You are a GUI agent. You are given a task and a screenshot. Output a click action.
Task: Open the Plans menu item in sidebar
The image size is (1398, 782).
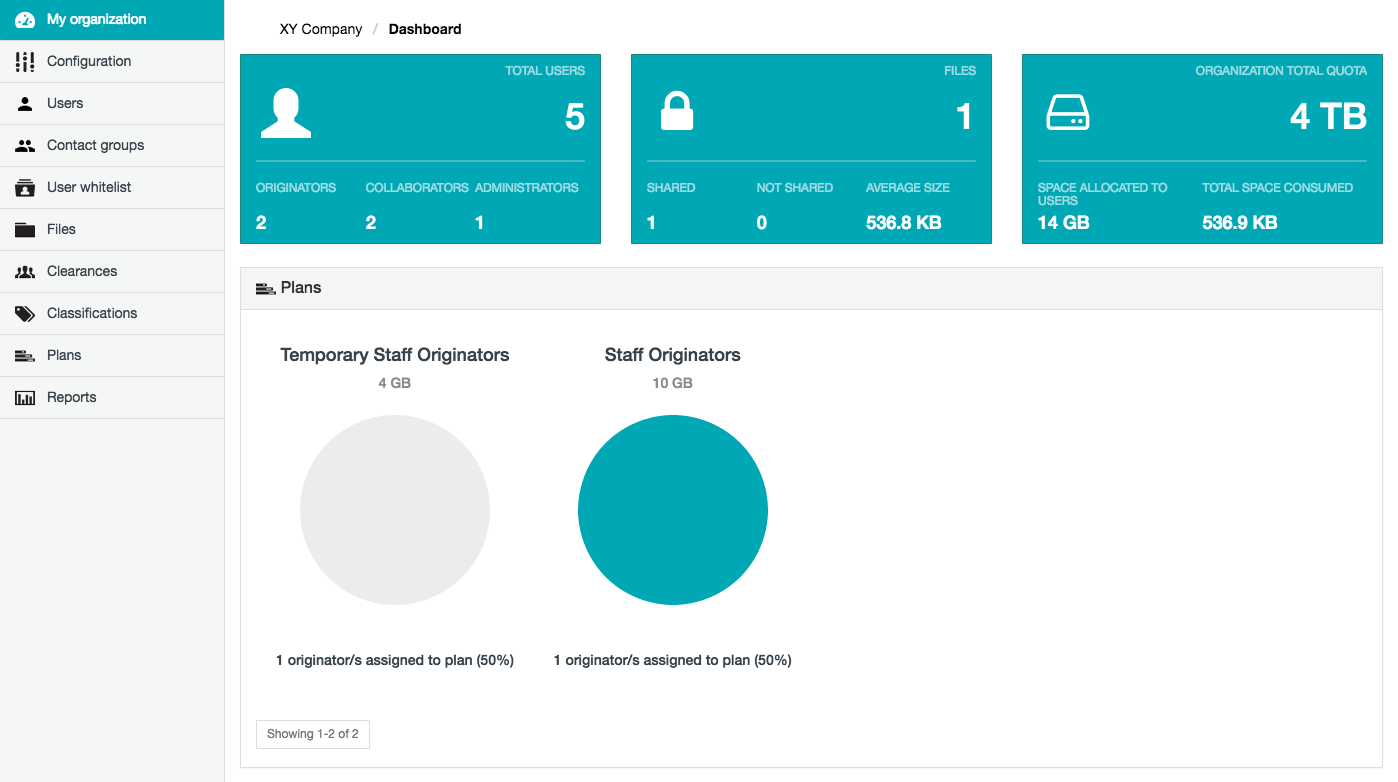[64, 355]
